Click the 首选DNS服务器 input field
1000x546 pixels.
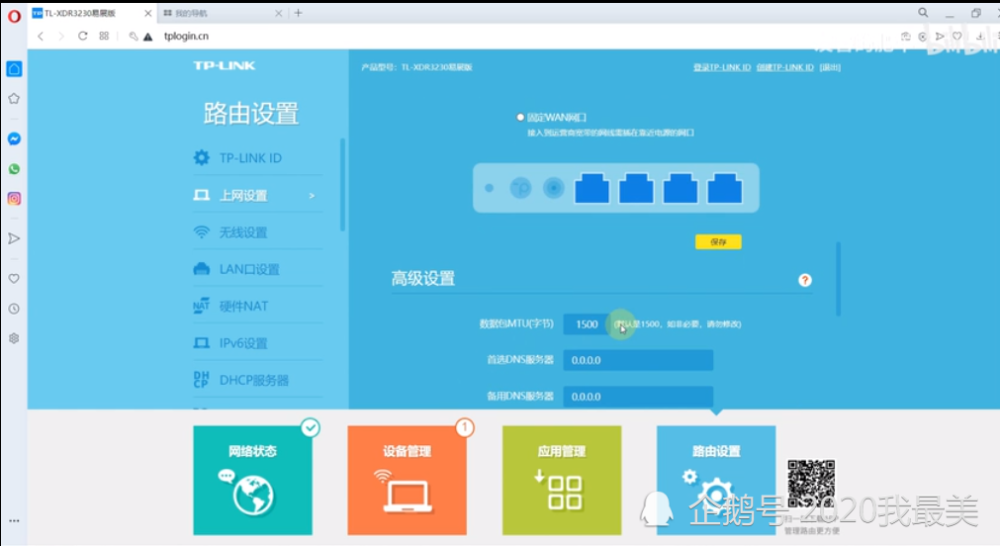pos(638,360)
